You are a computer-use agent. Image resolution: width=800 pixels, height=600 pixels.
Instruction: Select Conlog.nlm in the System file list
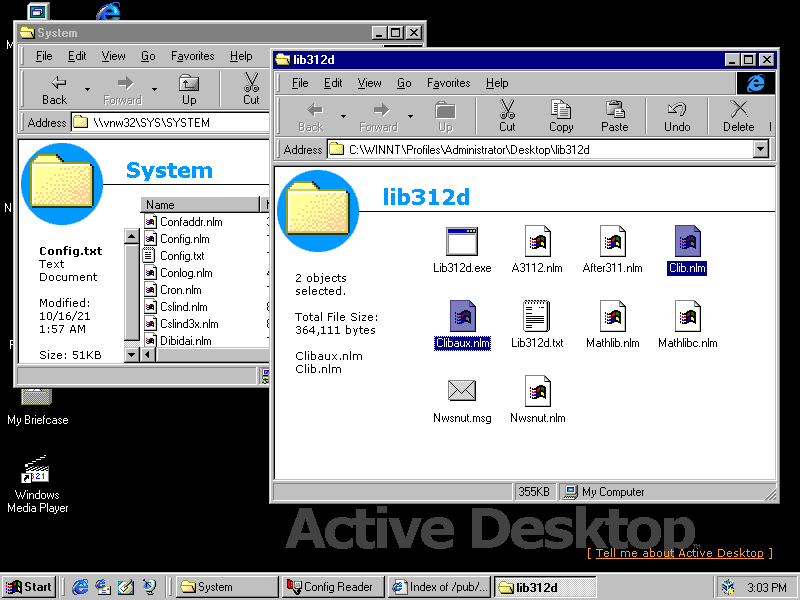(x=178, y=273)
